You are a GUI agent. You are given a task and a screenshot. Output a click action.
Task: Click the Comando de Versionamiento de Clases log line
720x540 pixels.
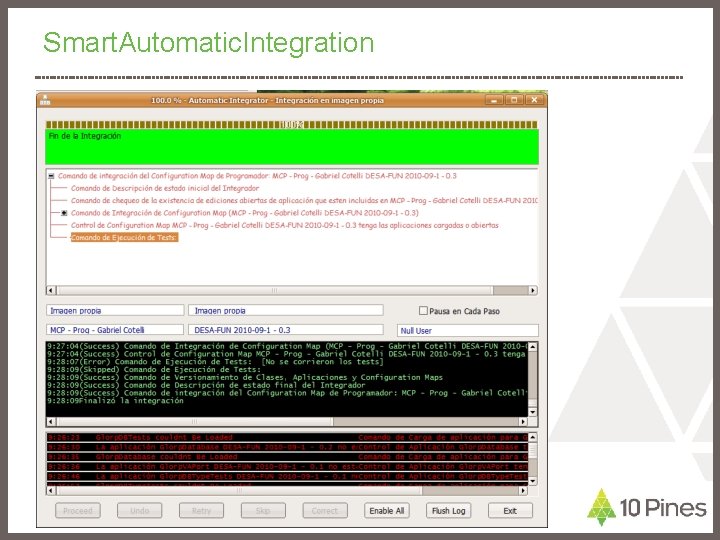(x=245, y=377)
